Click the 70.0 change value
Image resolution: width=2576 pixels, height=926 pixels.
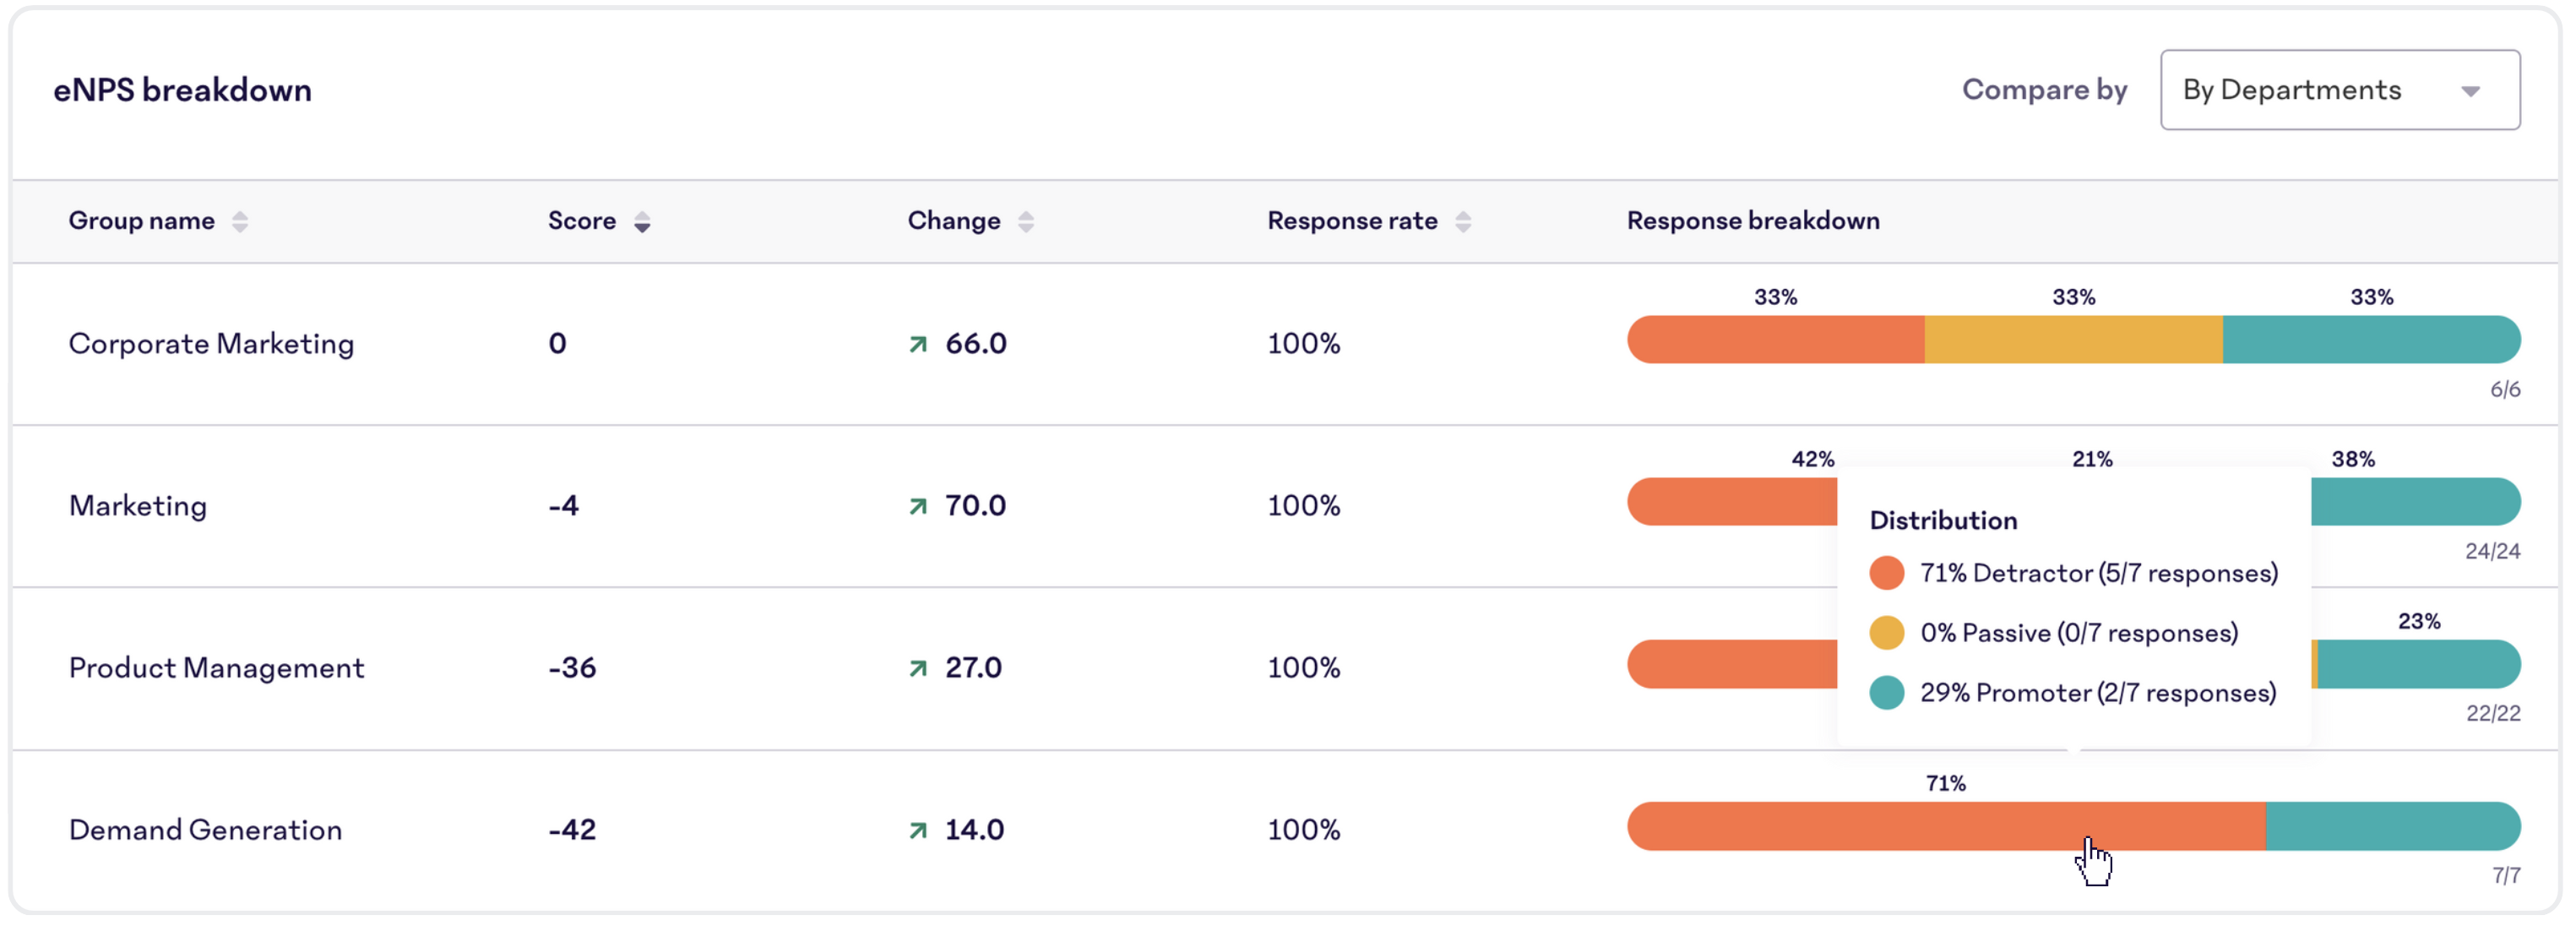[976, 506]
